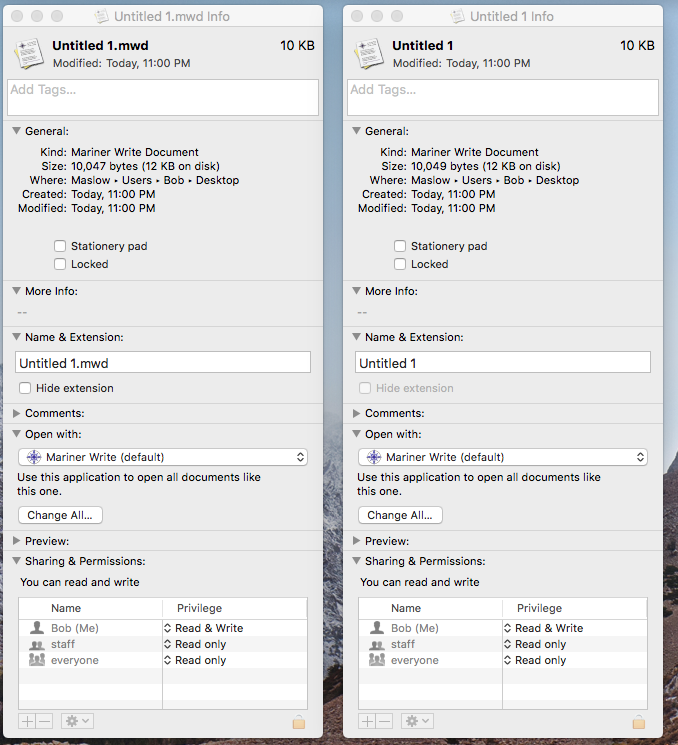678x745 pixels.
Task: Remove user with minus button in Untitled 1.mwd Info
Action: [x=44, y=721]
